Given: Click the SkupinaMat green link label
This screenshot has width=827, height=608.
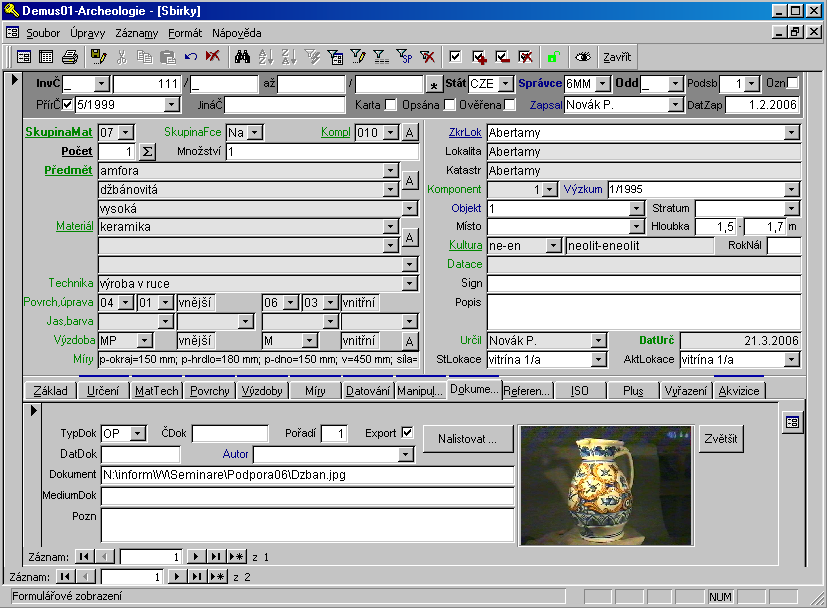Looking at the screenshot, I should (x=59, y=132).
